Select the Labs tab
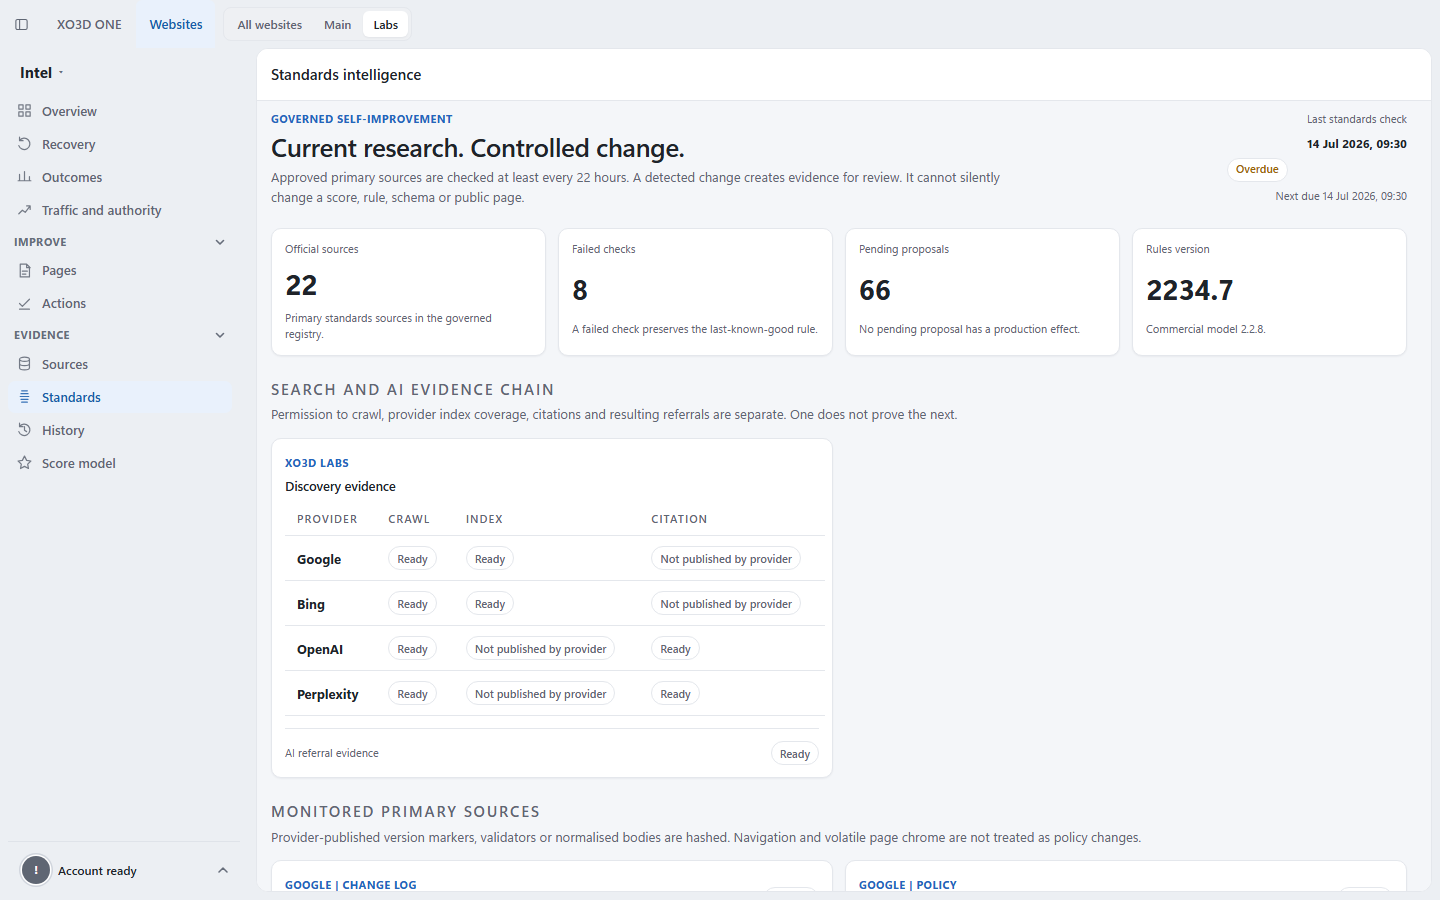 (x=386, y=25)
